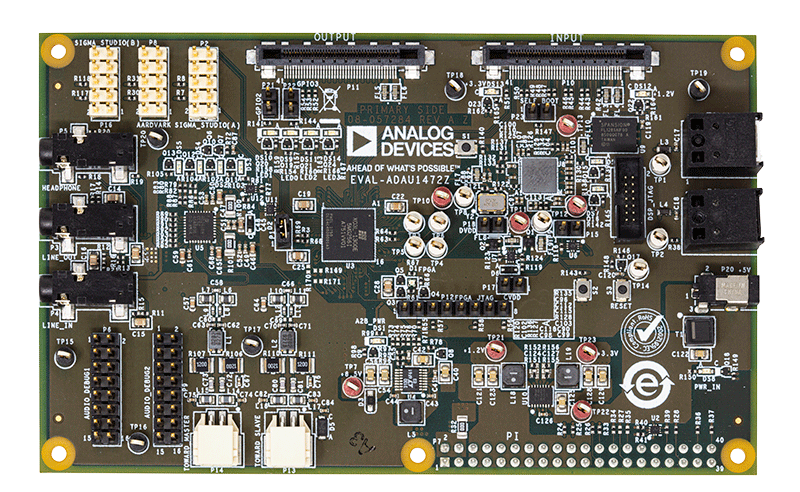Click the silver crystal oscillator

[x=491, y=203]
